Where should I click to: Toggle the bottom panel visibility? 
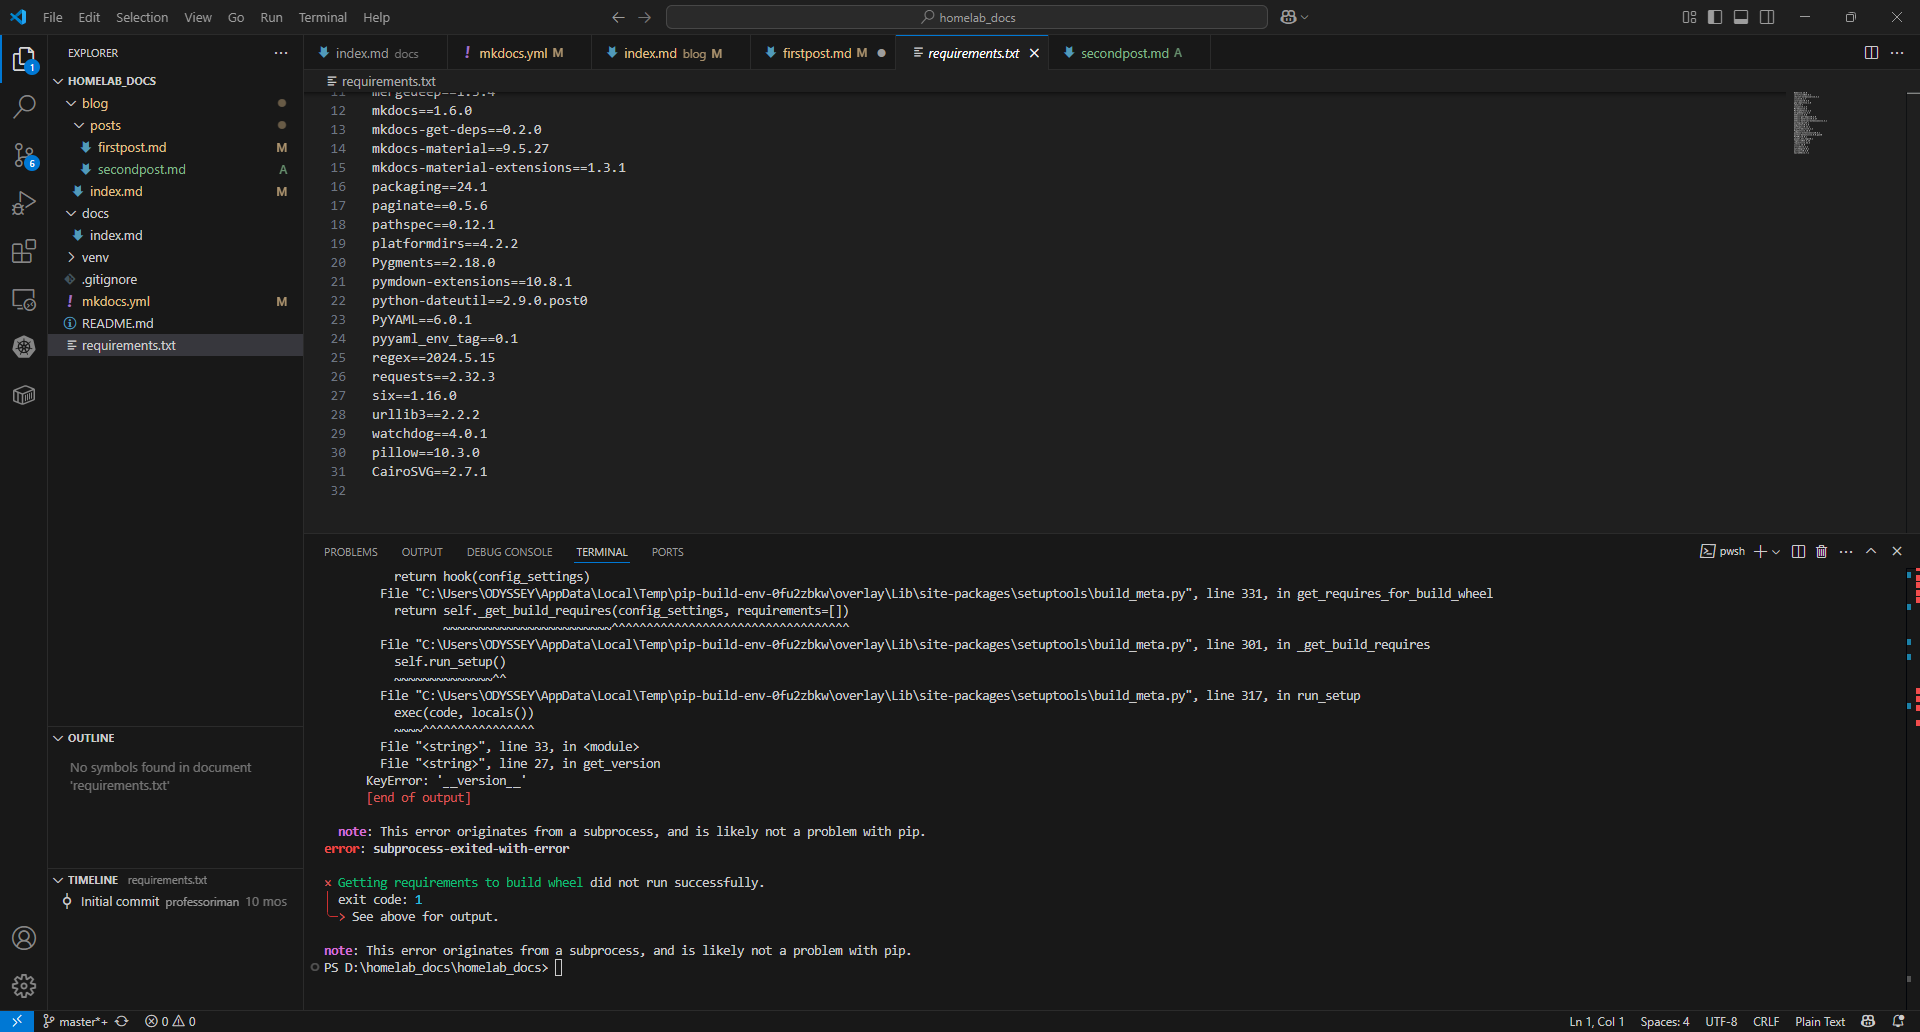point(1741,17)
